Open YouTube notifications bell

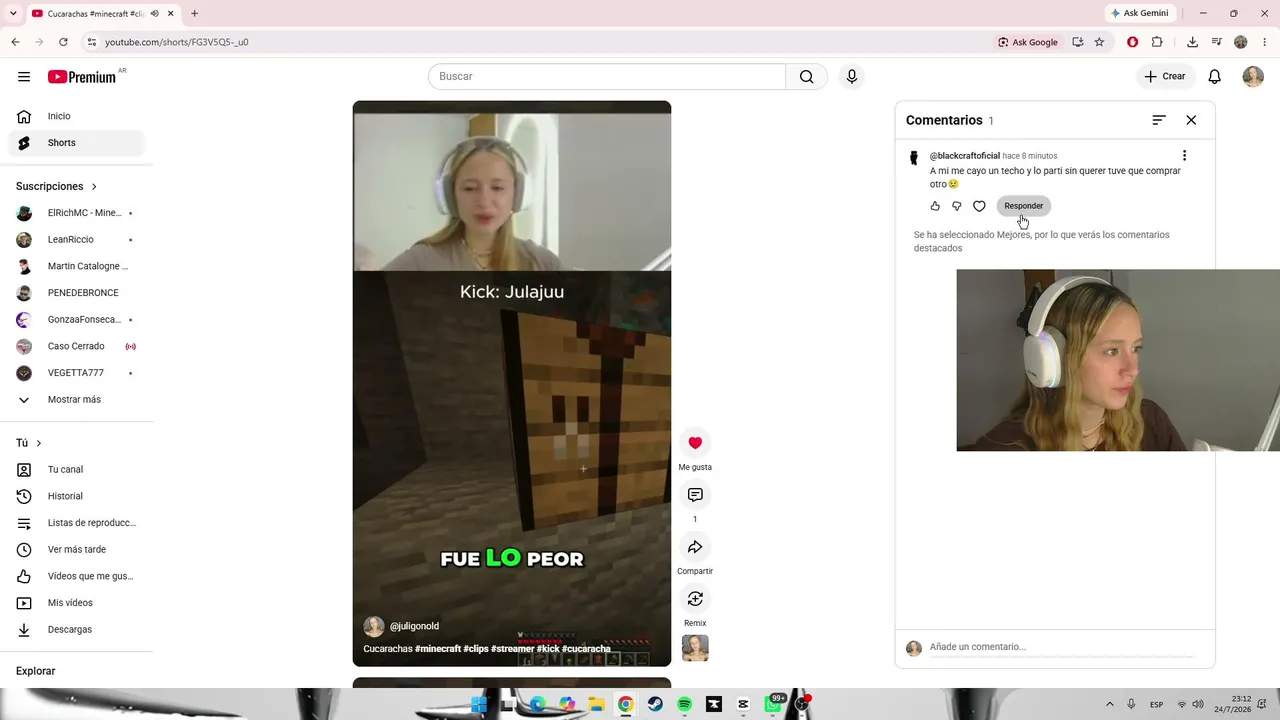coord(1215,77)
